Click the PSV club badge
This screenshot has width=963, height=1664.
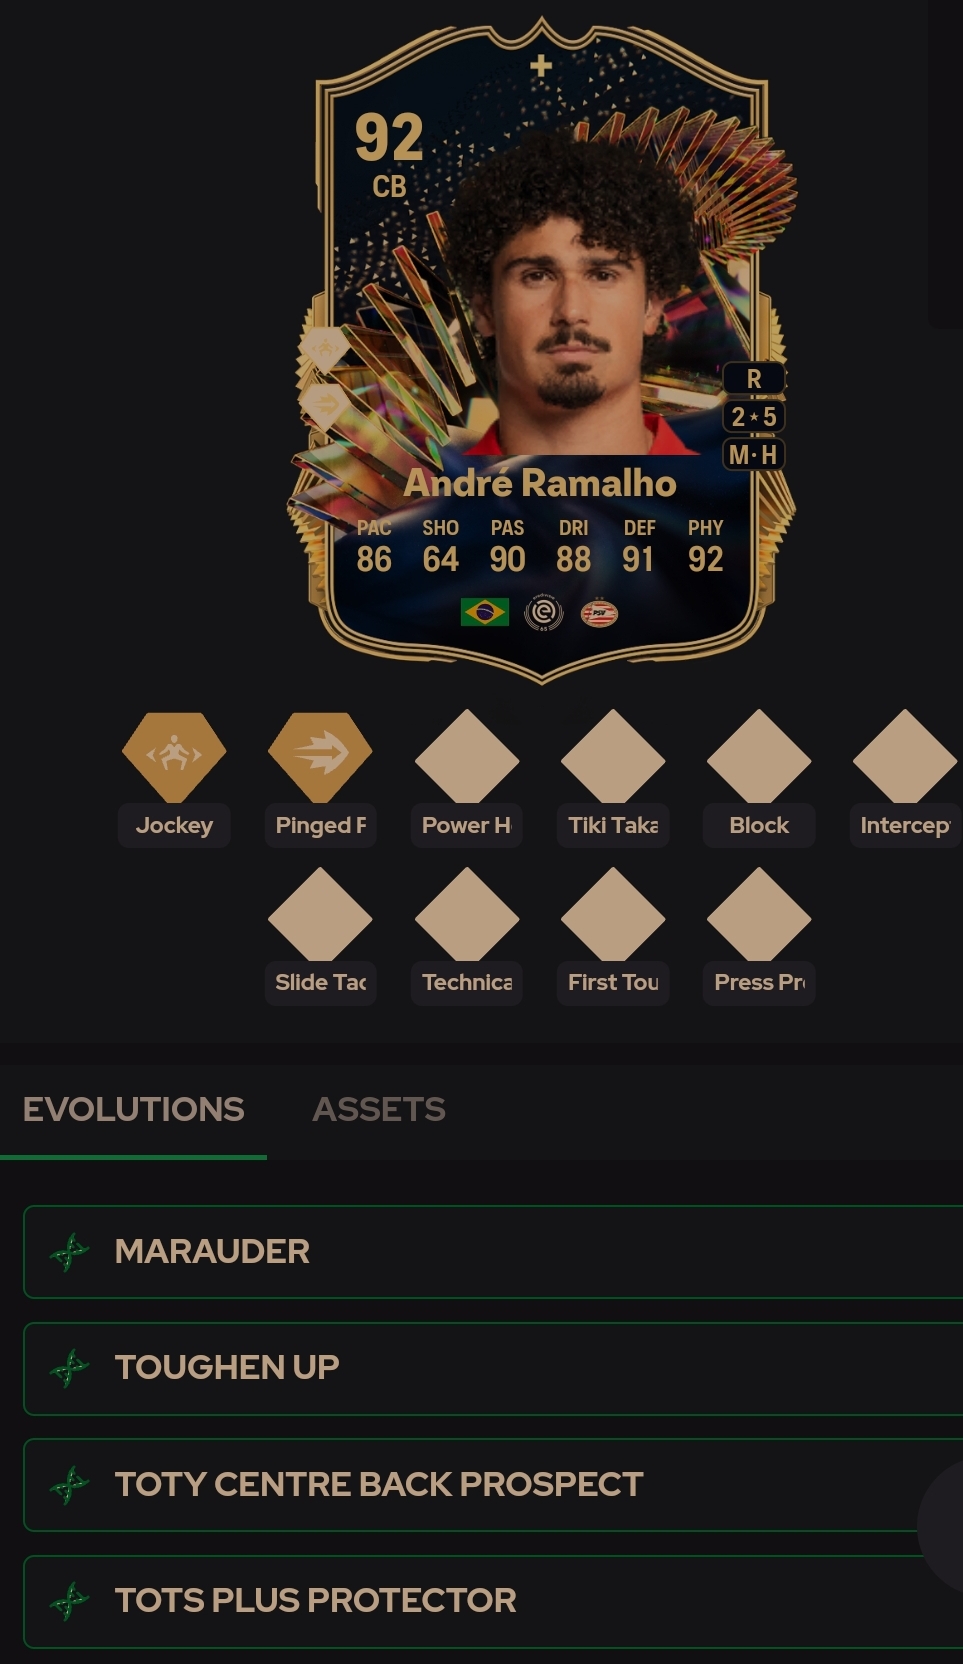coord(600,613)
